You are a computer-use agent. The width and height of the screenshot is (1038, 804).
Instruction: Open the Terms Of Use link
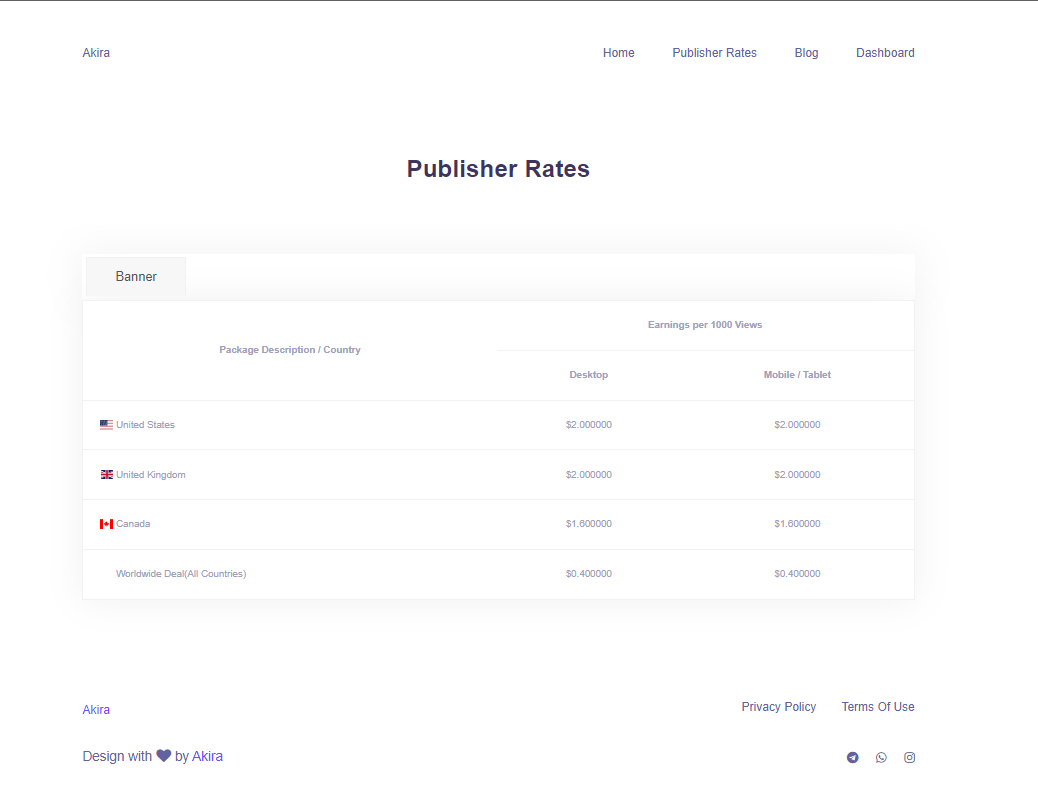coord(877,707)
